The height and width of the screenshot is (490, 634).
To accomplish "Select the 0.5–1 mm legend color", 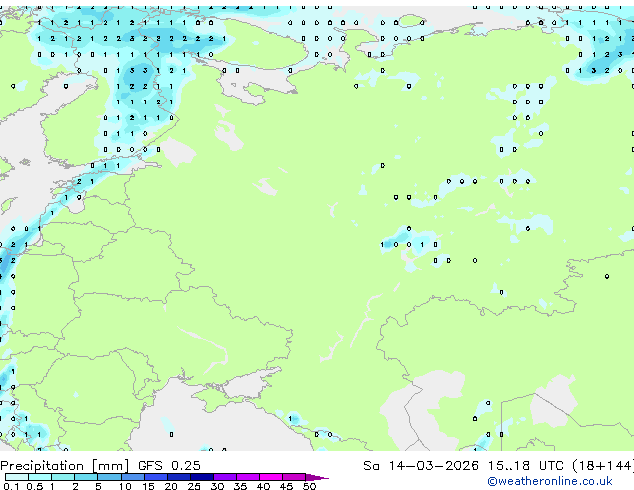I will pos(40,477).
